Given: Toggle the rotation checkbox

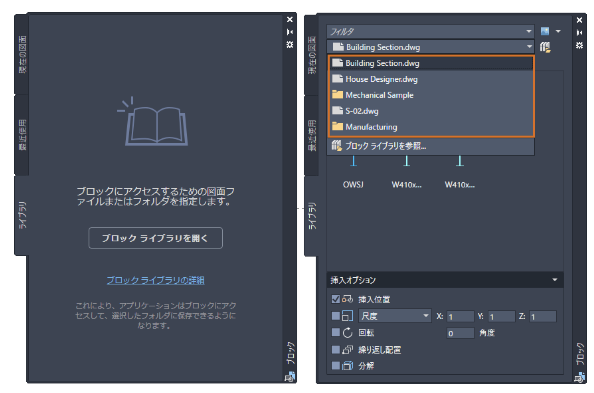Looking at the screenshot, I should tap(336, 332).
